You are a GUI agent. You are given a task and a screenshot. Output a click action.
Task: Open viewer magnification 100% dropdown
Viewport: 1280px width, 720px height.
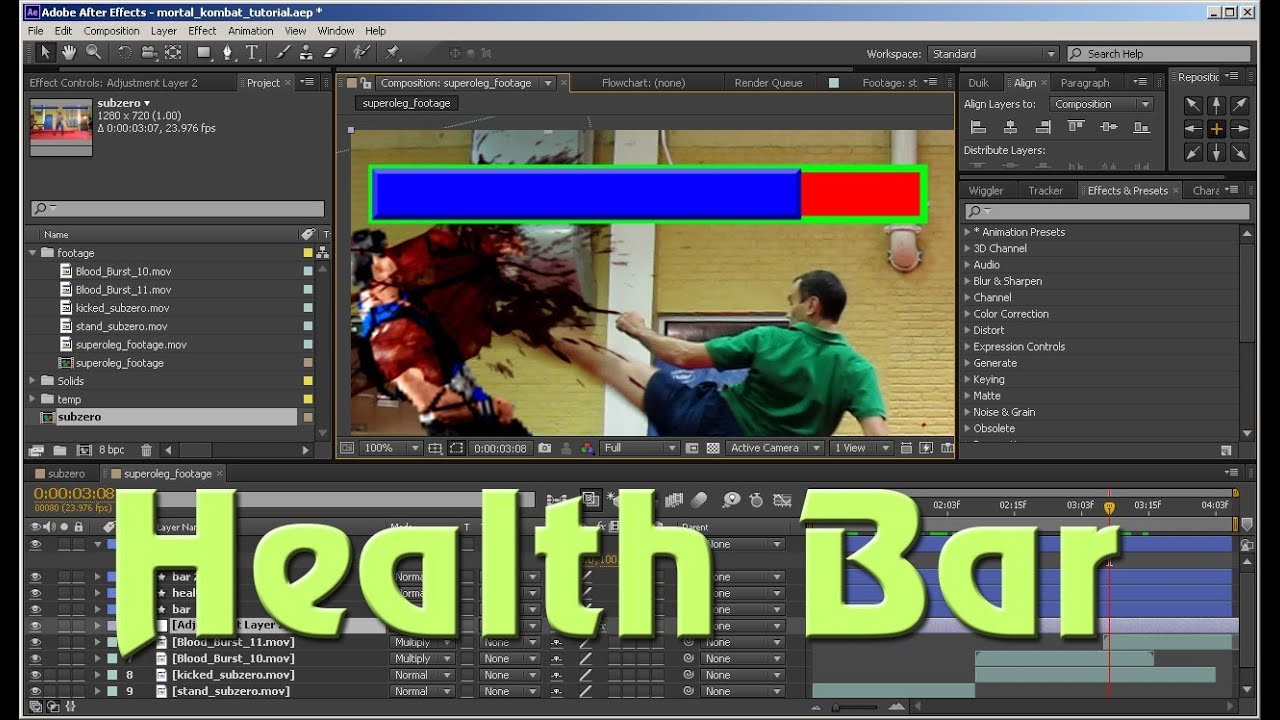(391, 448)
